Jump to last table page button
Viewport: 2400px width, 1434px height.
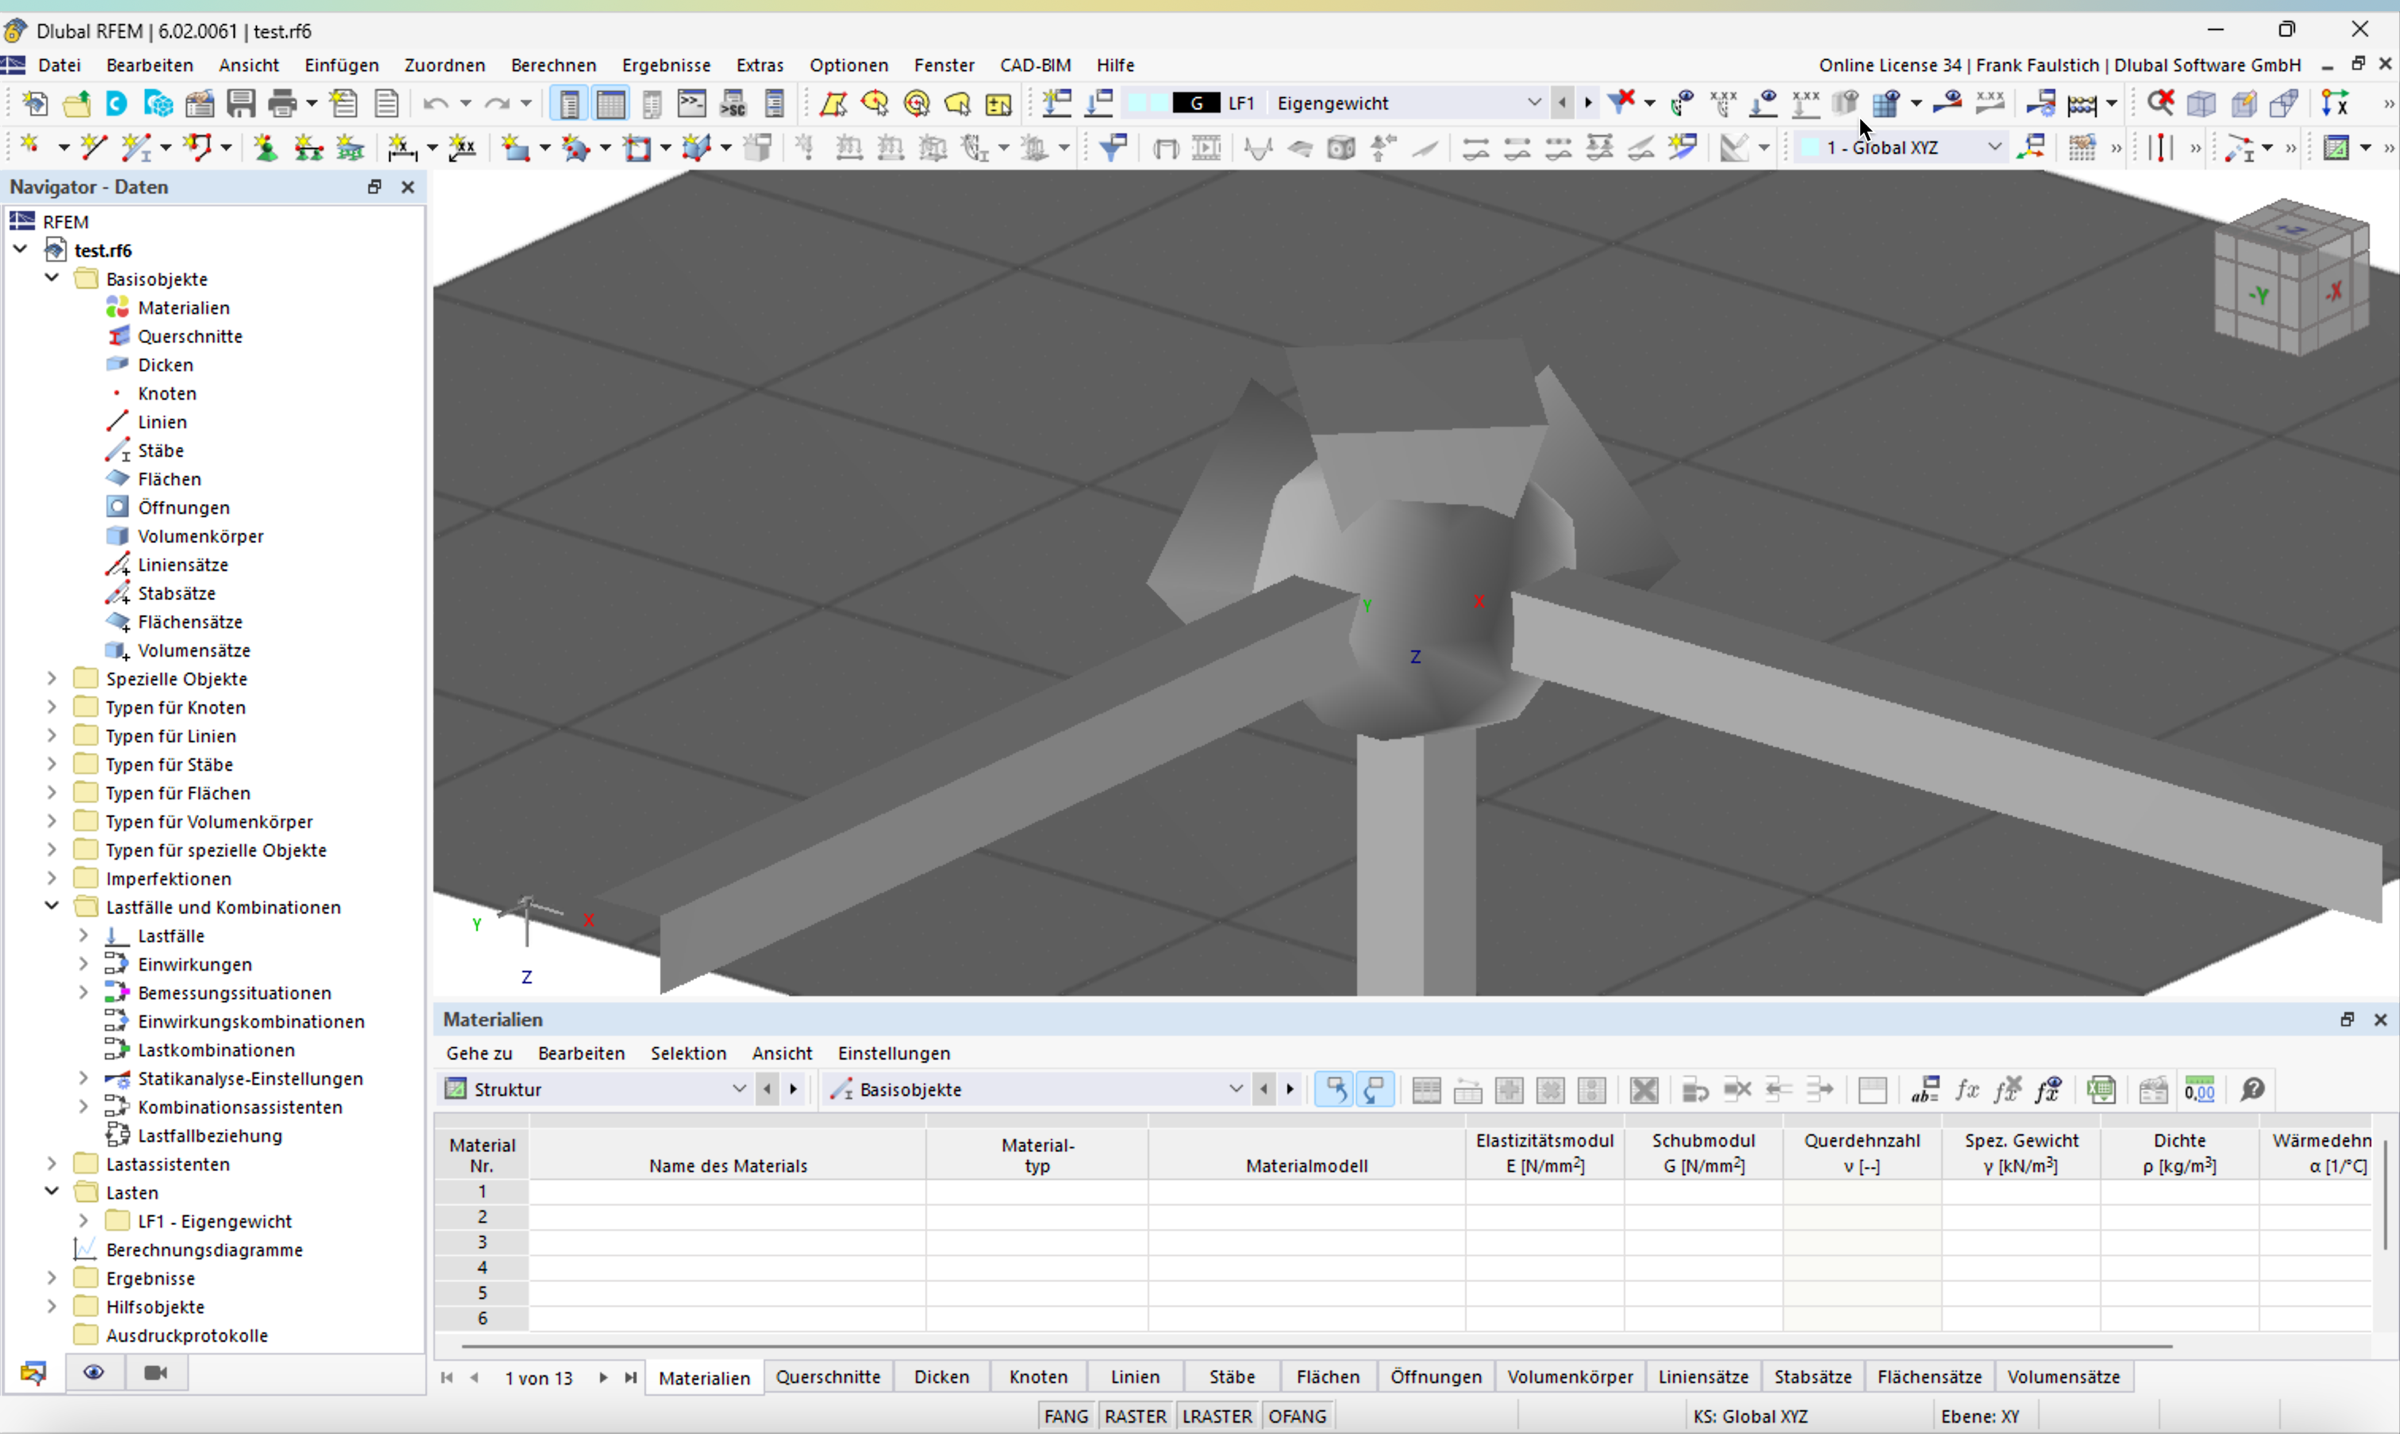point(630,1377)
